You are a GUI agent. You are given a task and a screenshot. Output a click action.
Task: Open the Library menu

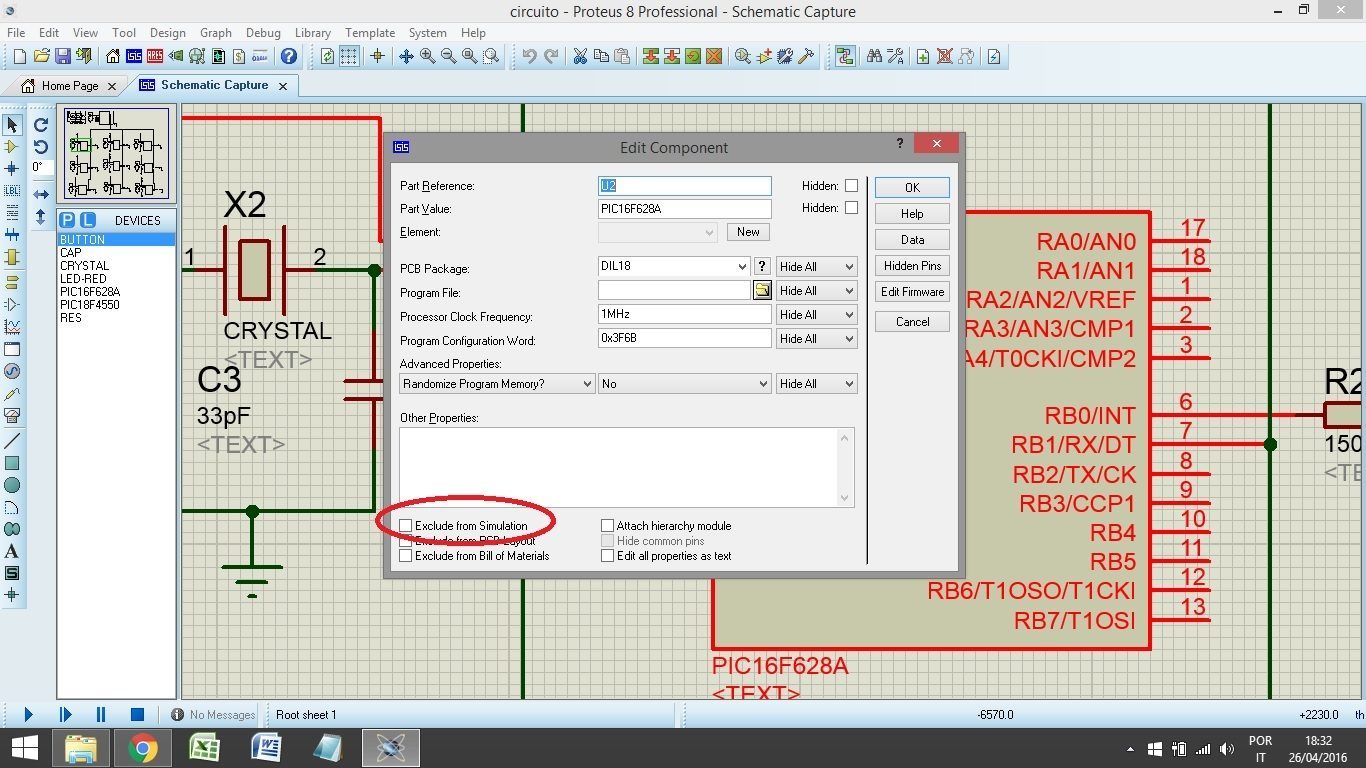(312, 33)
